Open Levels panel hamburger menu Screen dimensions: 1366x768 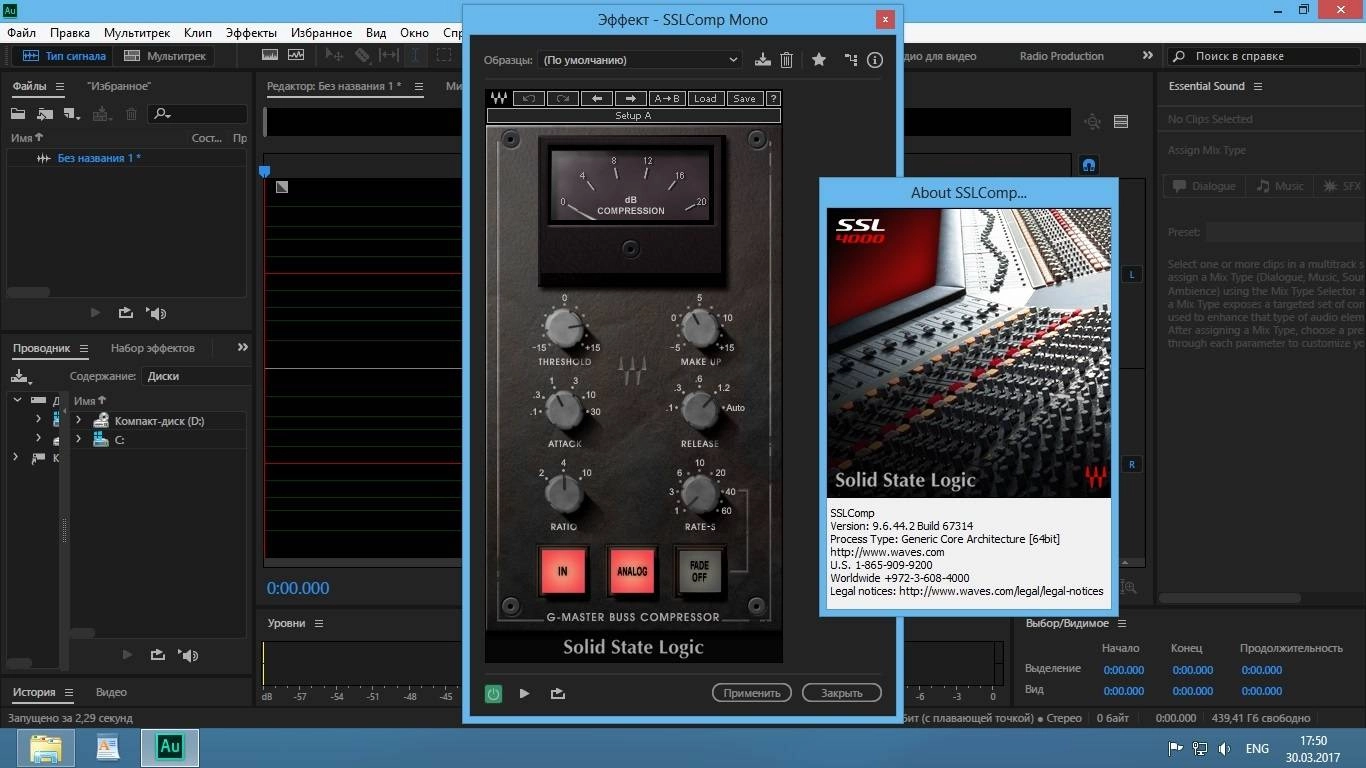(319, 623)
